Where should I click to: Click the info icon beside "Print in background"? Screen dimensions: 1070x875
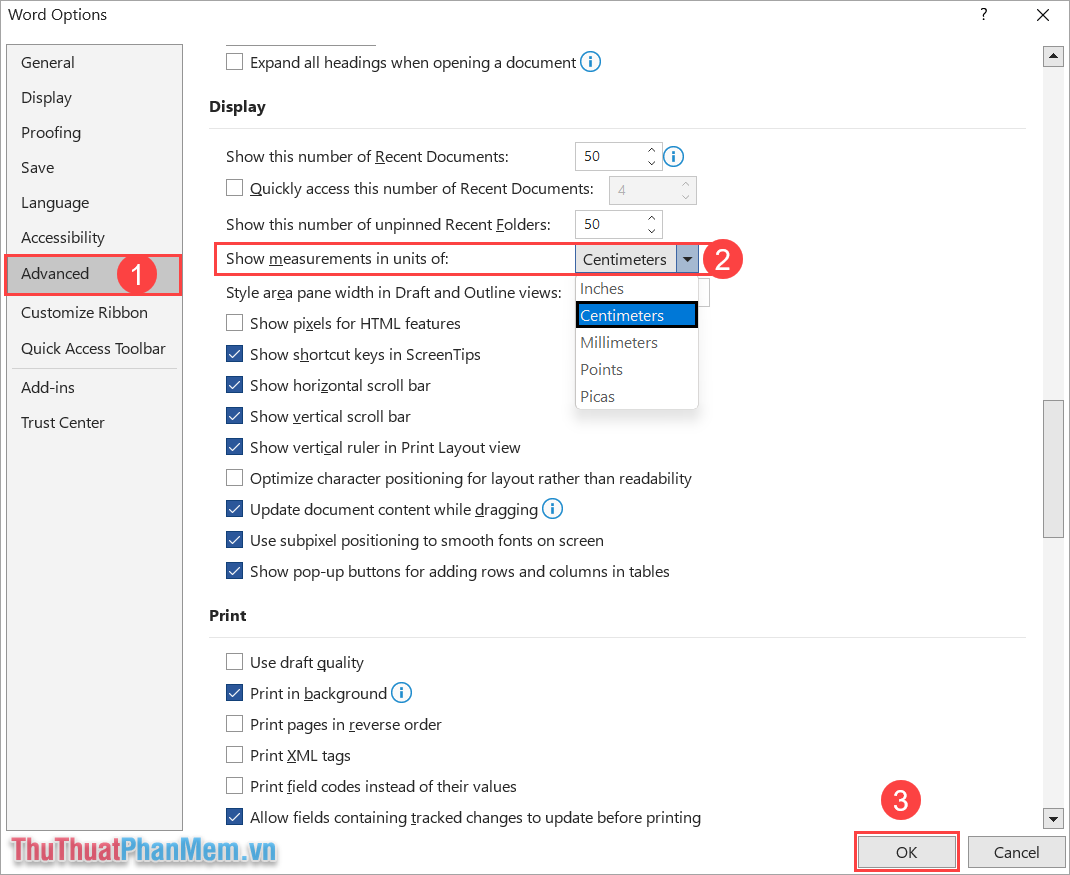click(x=401, y=693)
